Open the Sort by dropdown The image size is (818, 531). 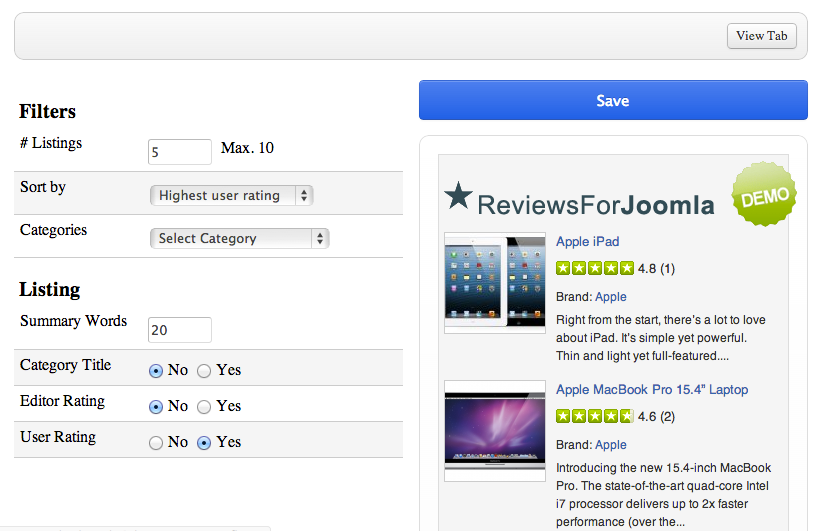point(231,195)
